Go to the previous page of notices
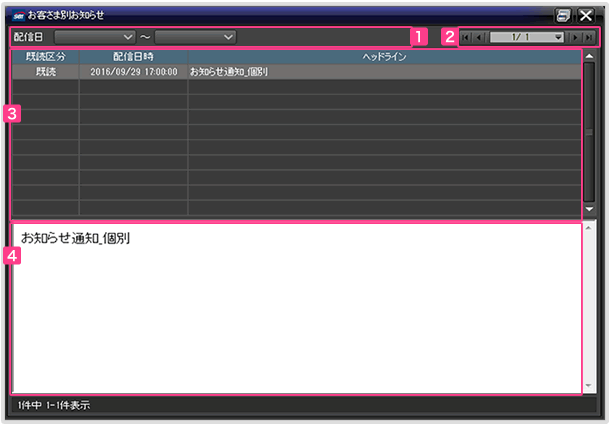This screenshot has width=610, height=426. pos(479,37)
